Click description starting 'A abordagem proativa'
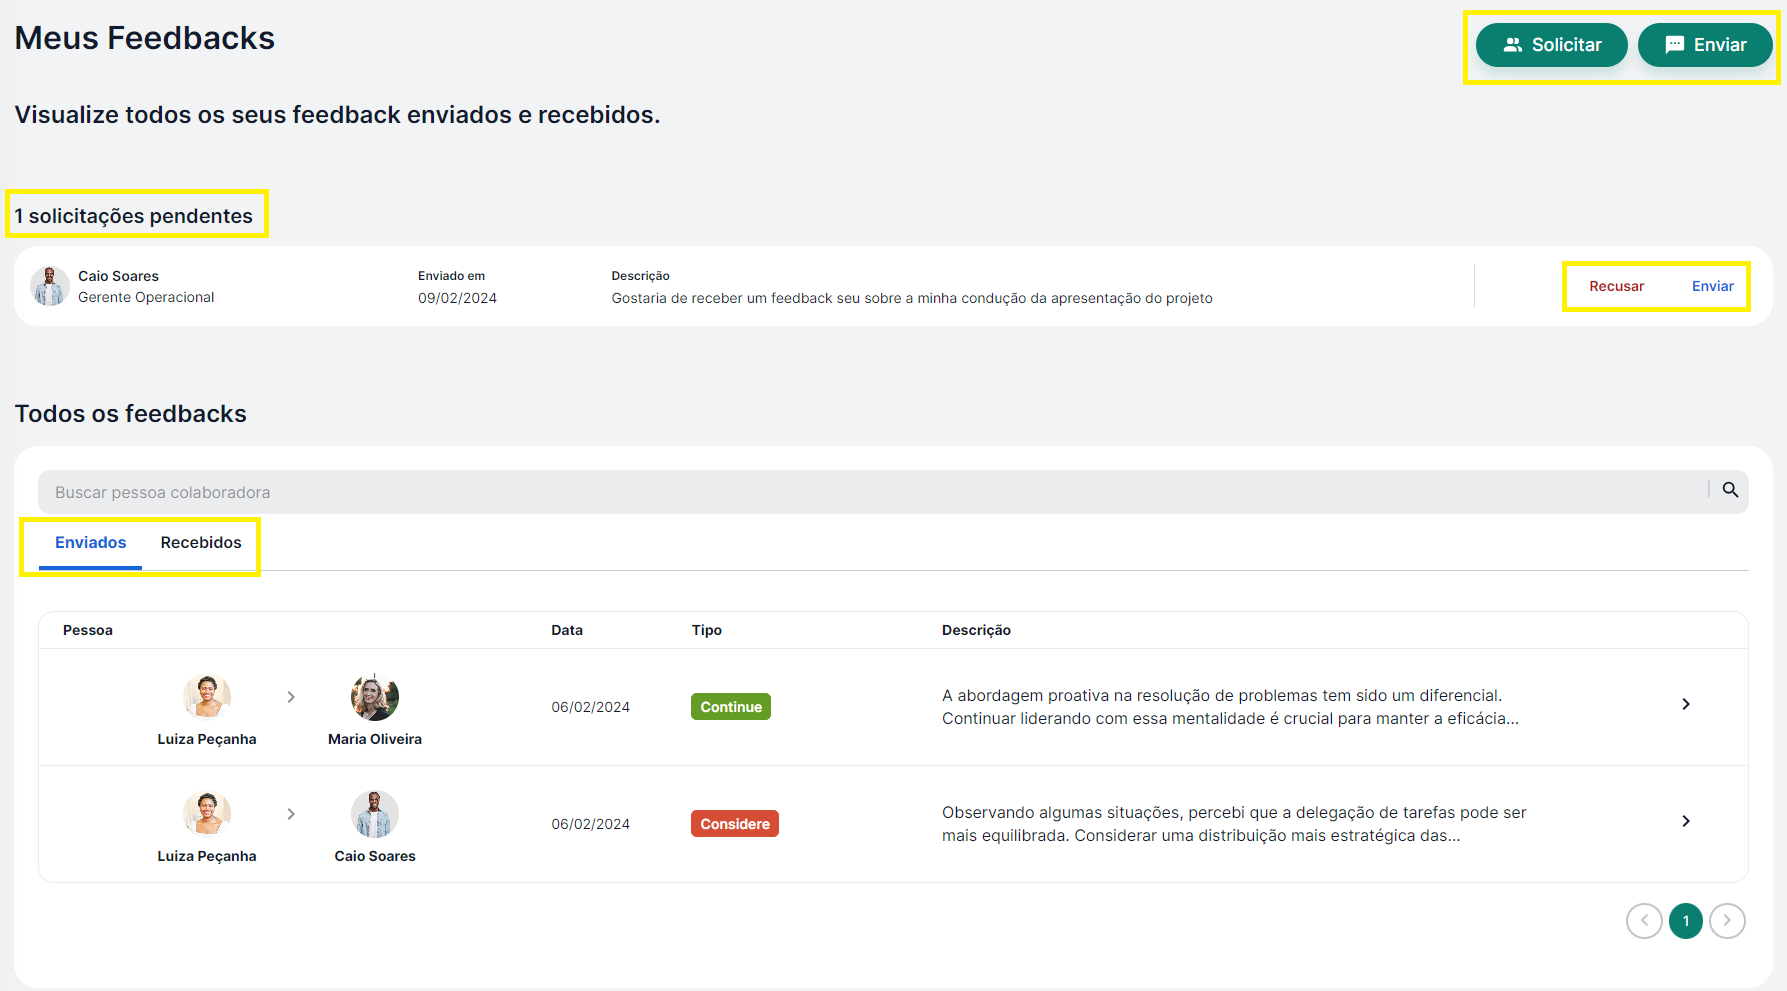This screenshot has height=991, width=1787. tap(1230, 707)
